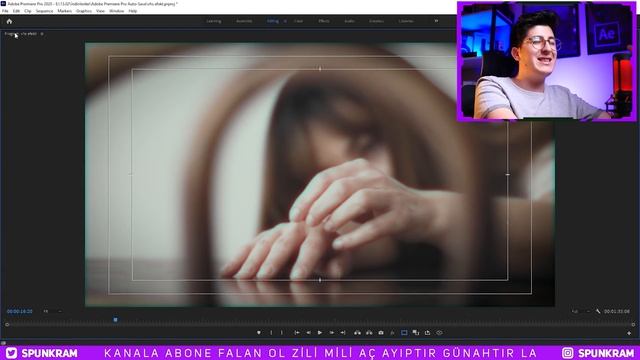Image resolution: width=640 pixels, height=360 pixels.
Task: Click left handle of zoom scroll bar
Action: pos(7,325)
